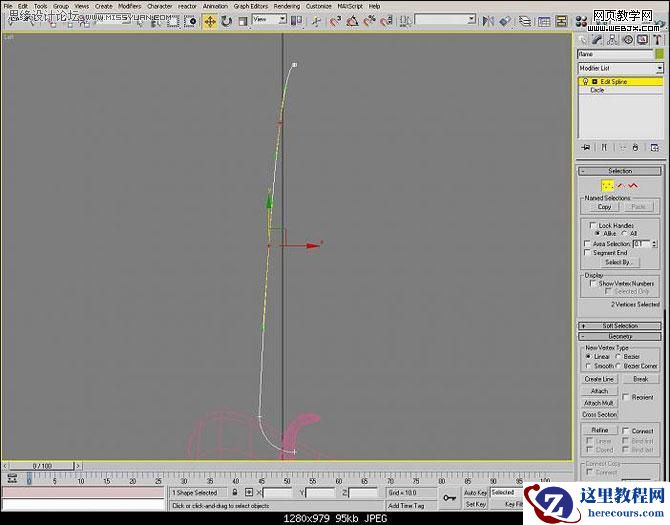Viewport: 670px width, 525px height.
Task: Click the Refine button
Action: 599,430
